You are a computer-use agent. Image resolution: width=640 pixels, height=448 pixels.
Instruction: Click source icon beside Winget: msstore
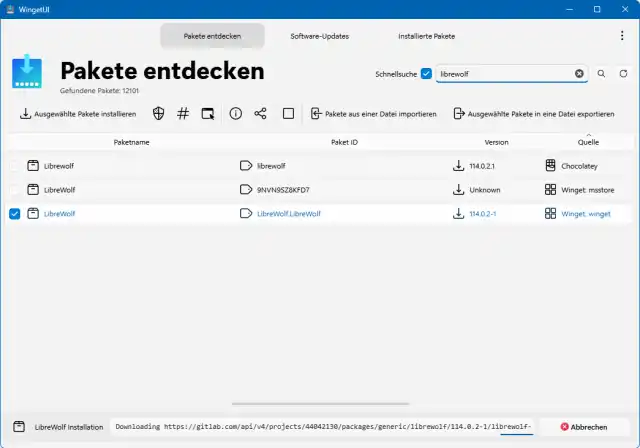click(x=550, y=189)
